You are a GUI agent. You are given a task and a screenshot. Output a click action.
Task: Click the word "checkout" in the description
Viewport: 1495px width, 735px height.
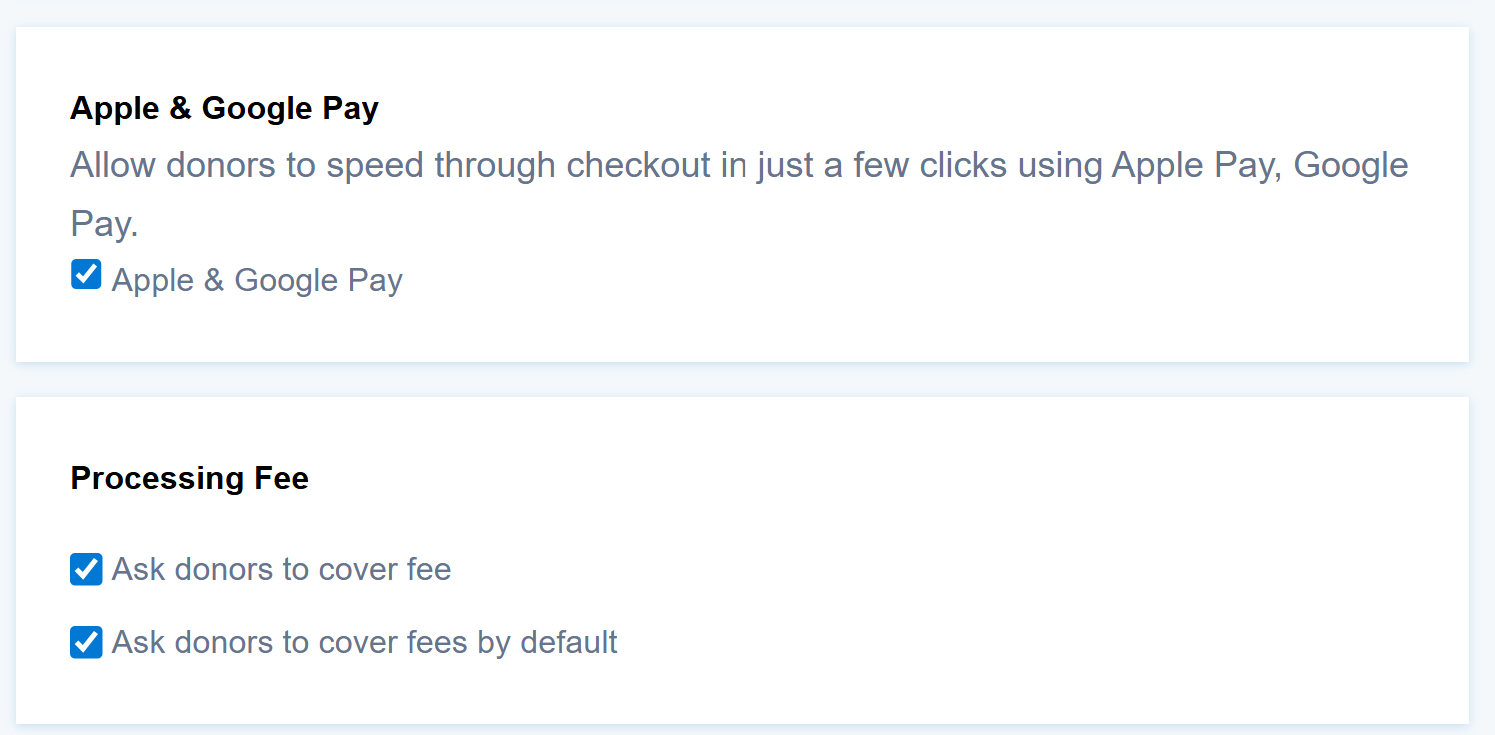[x=638, y=165]
